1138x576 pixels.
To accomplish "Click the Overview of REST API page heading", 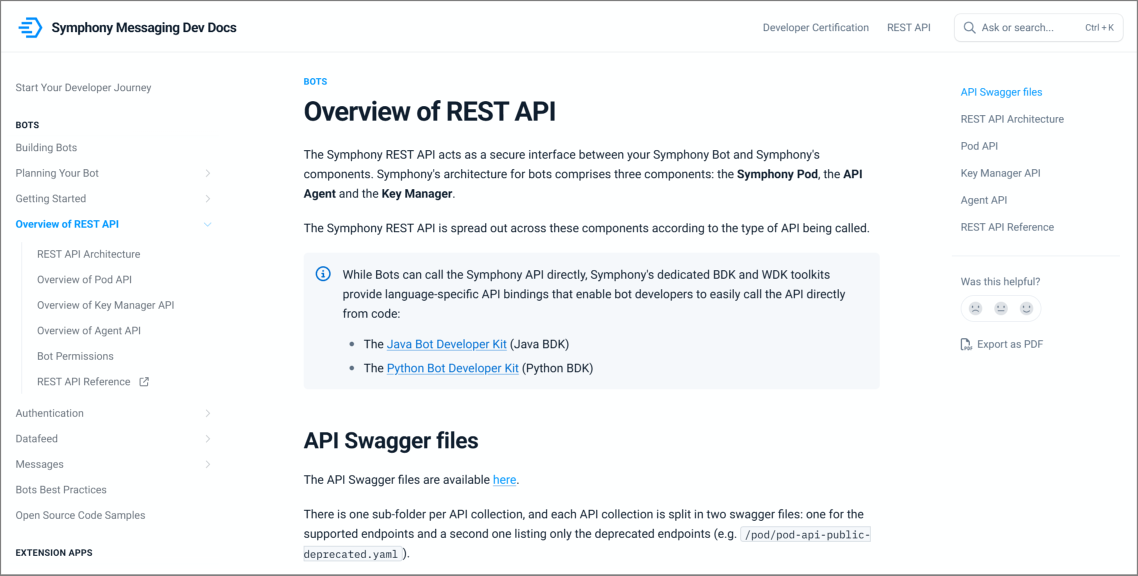I will [430, 112].
